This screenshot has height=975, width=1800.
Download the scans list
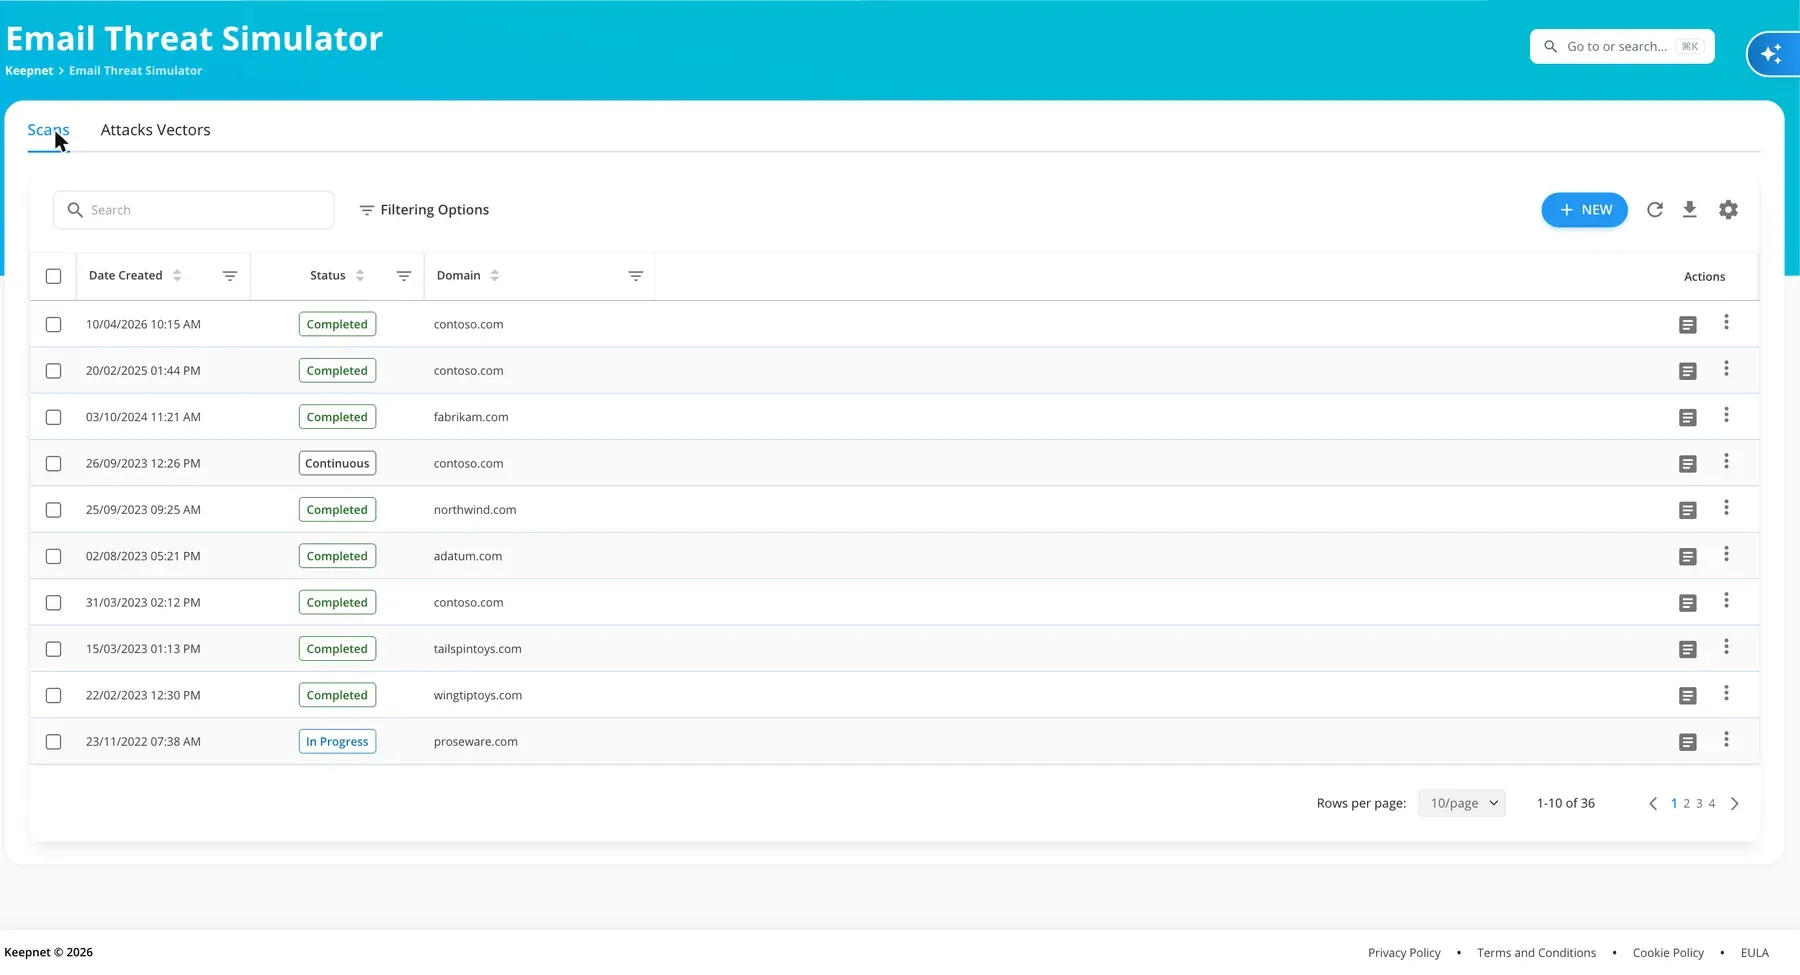click(1690, 210)
